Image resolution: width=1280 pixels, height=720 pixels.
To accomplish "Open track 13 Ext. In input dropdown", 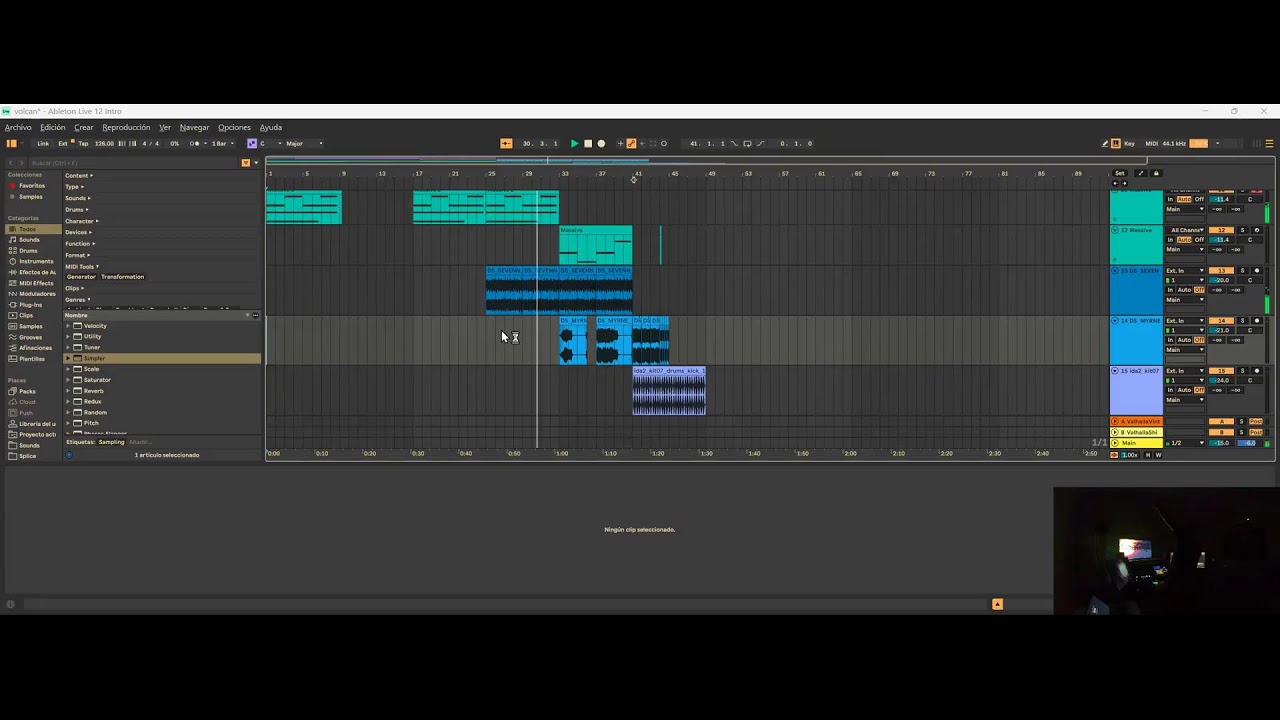I will [x=1186, y=270].
